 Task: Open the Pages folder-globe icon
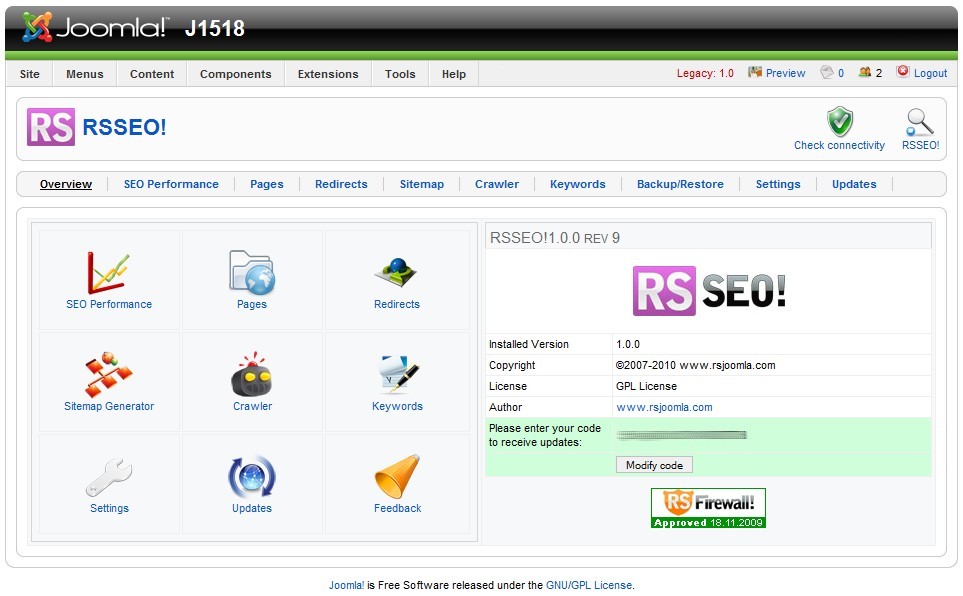252,272
